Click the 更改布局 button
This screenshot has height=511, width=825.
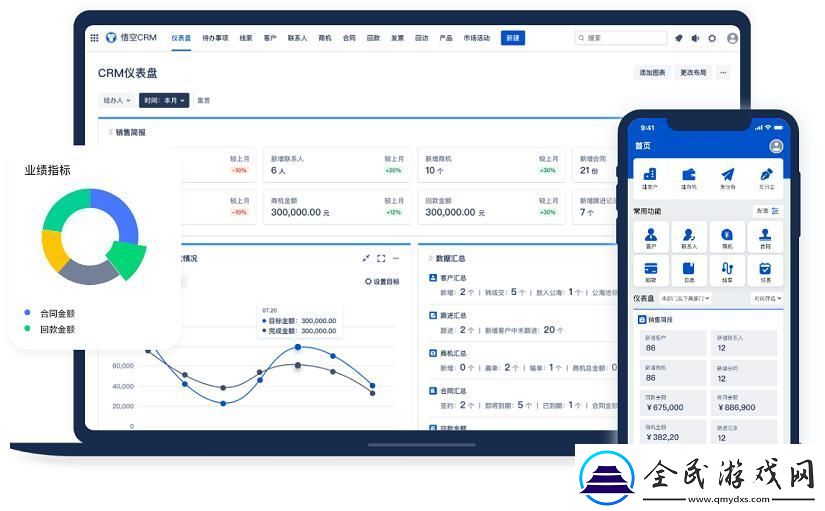coord(693,73)
